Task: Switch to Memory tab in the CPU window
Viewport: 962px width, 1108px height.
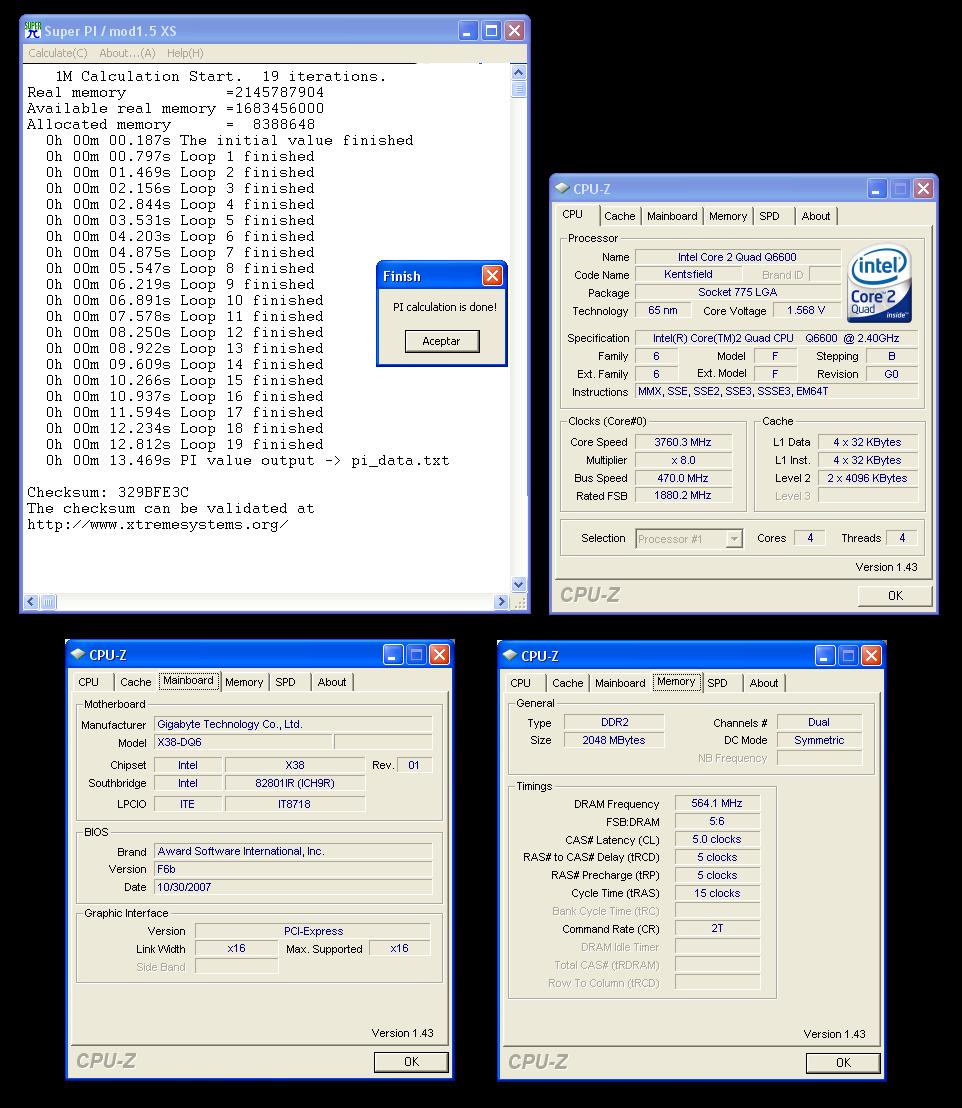Action: (728, 216)
